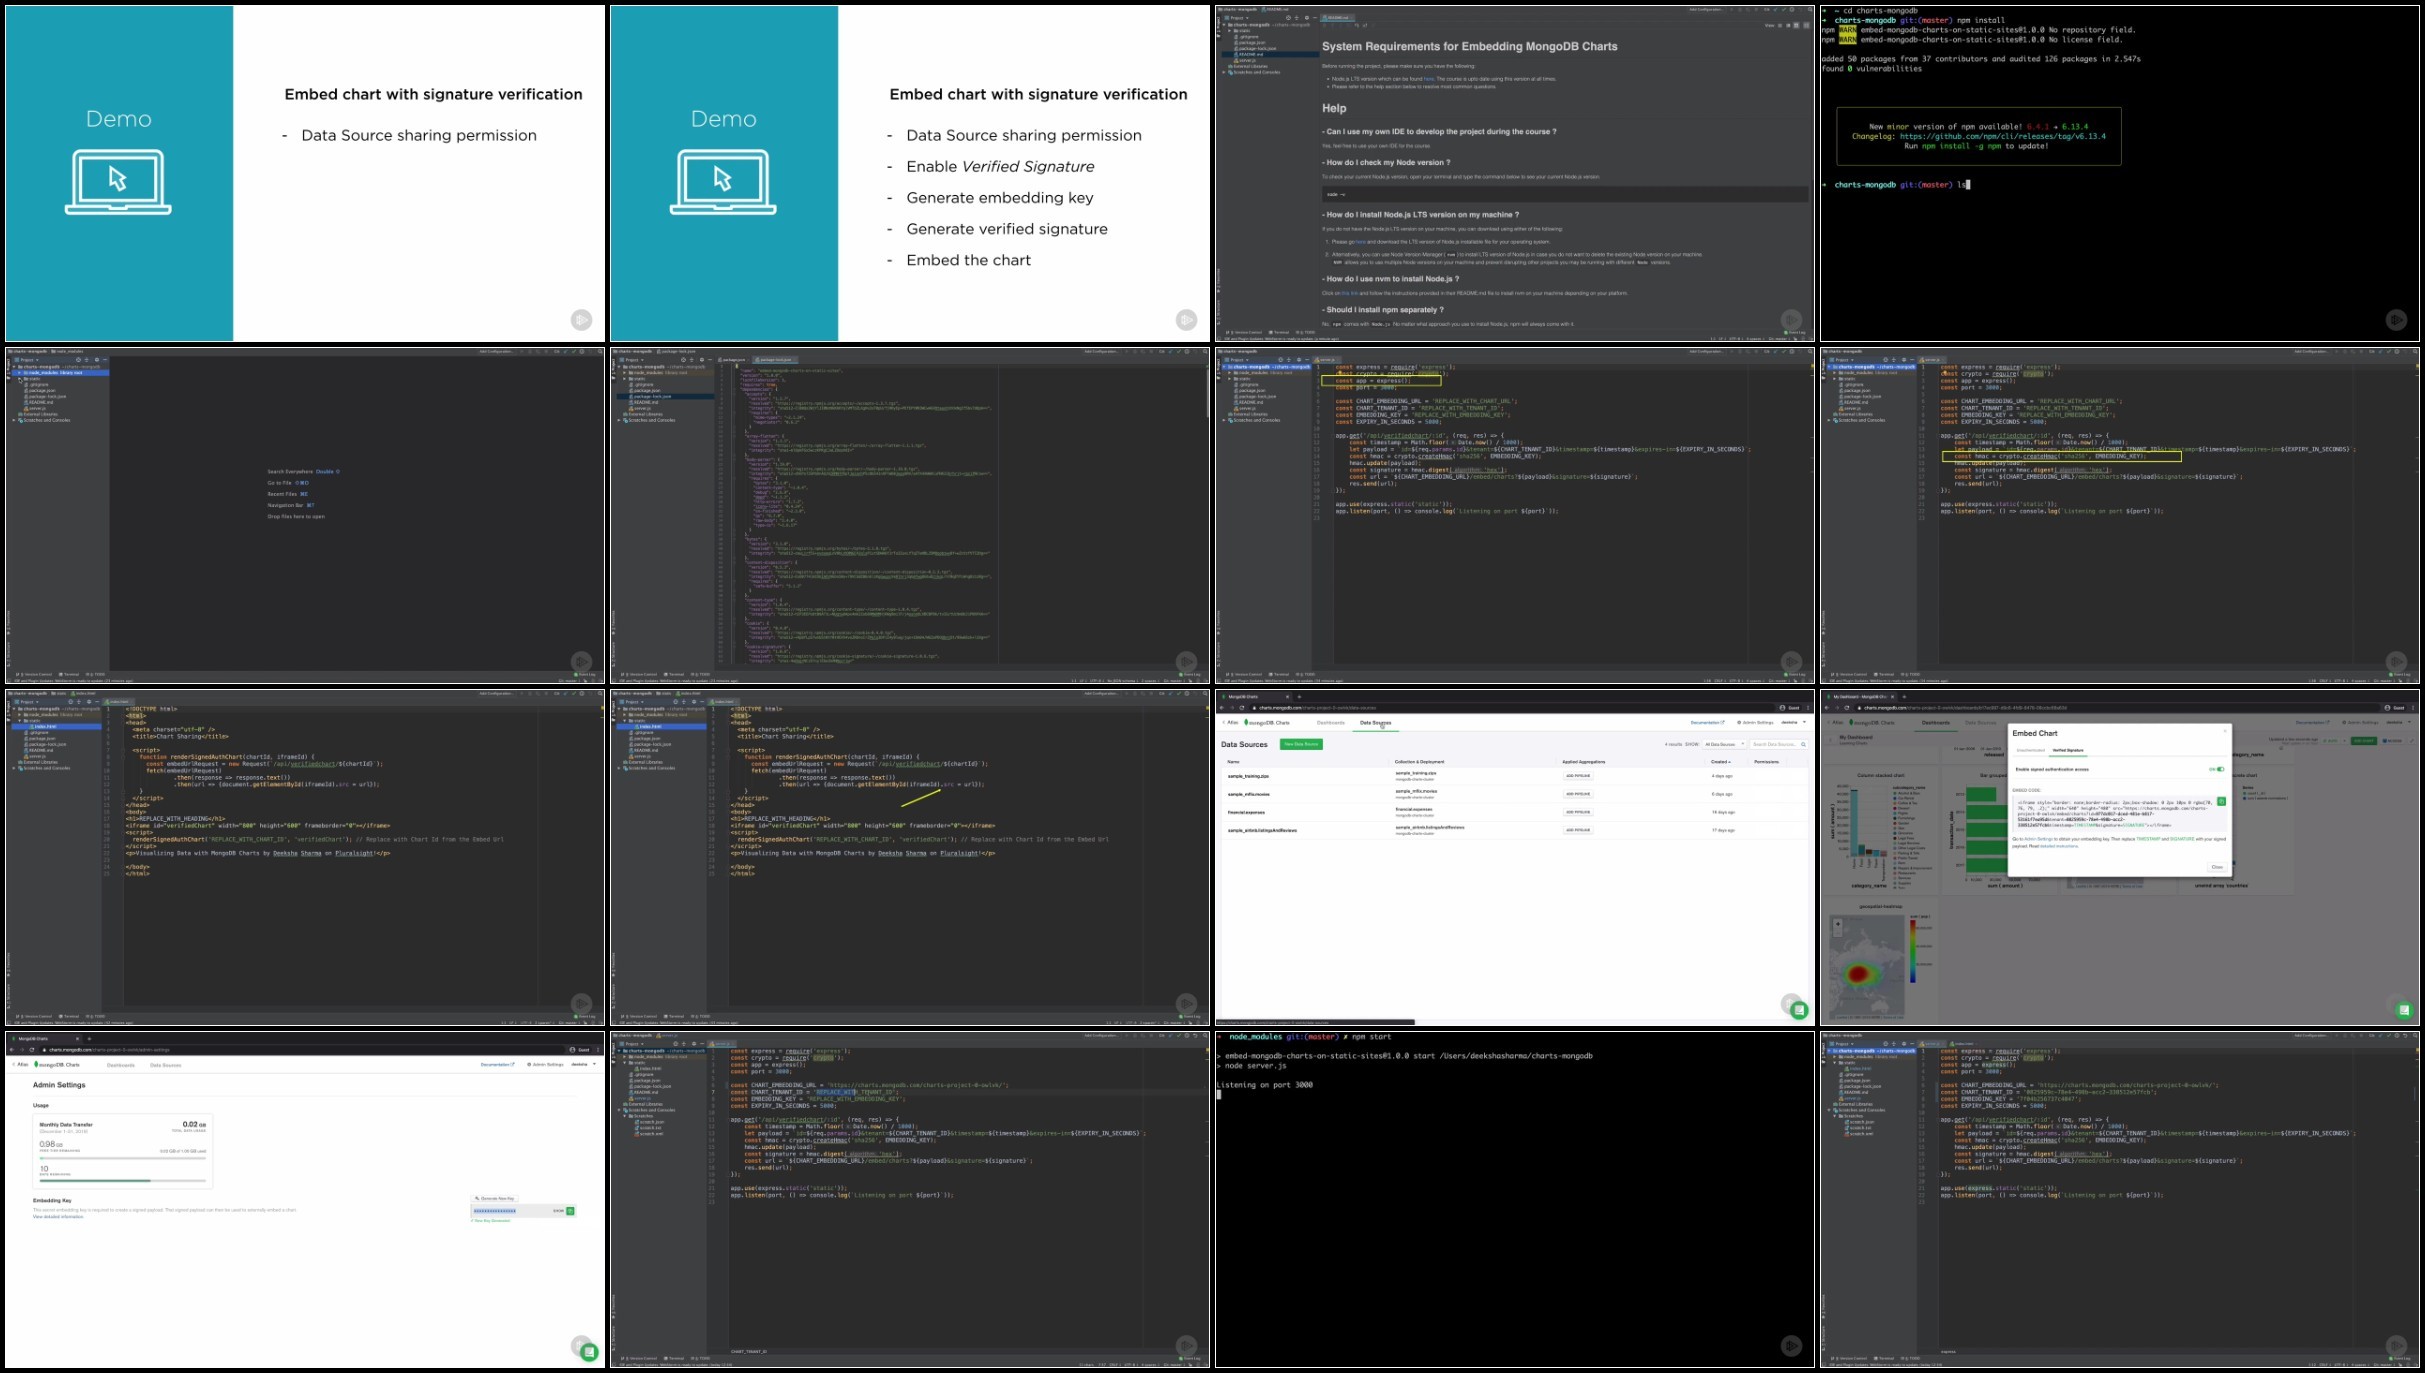Add pipeline for sample_airbnb.listingsAndReviews
The width and height of the screenshot is (2425, 1373).
tap(1578, 830)
